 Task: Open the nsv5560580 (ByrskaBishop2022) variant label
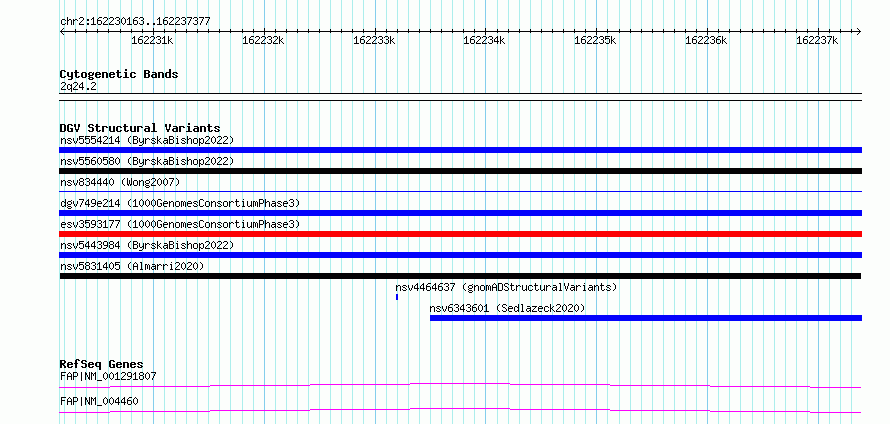147,161
